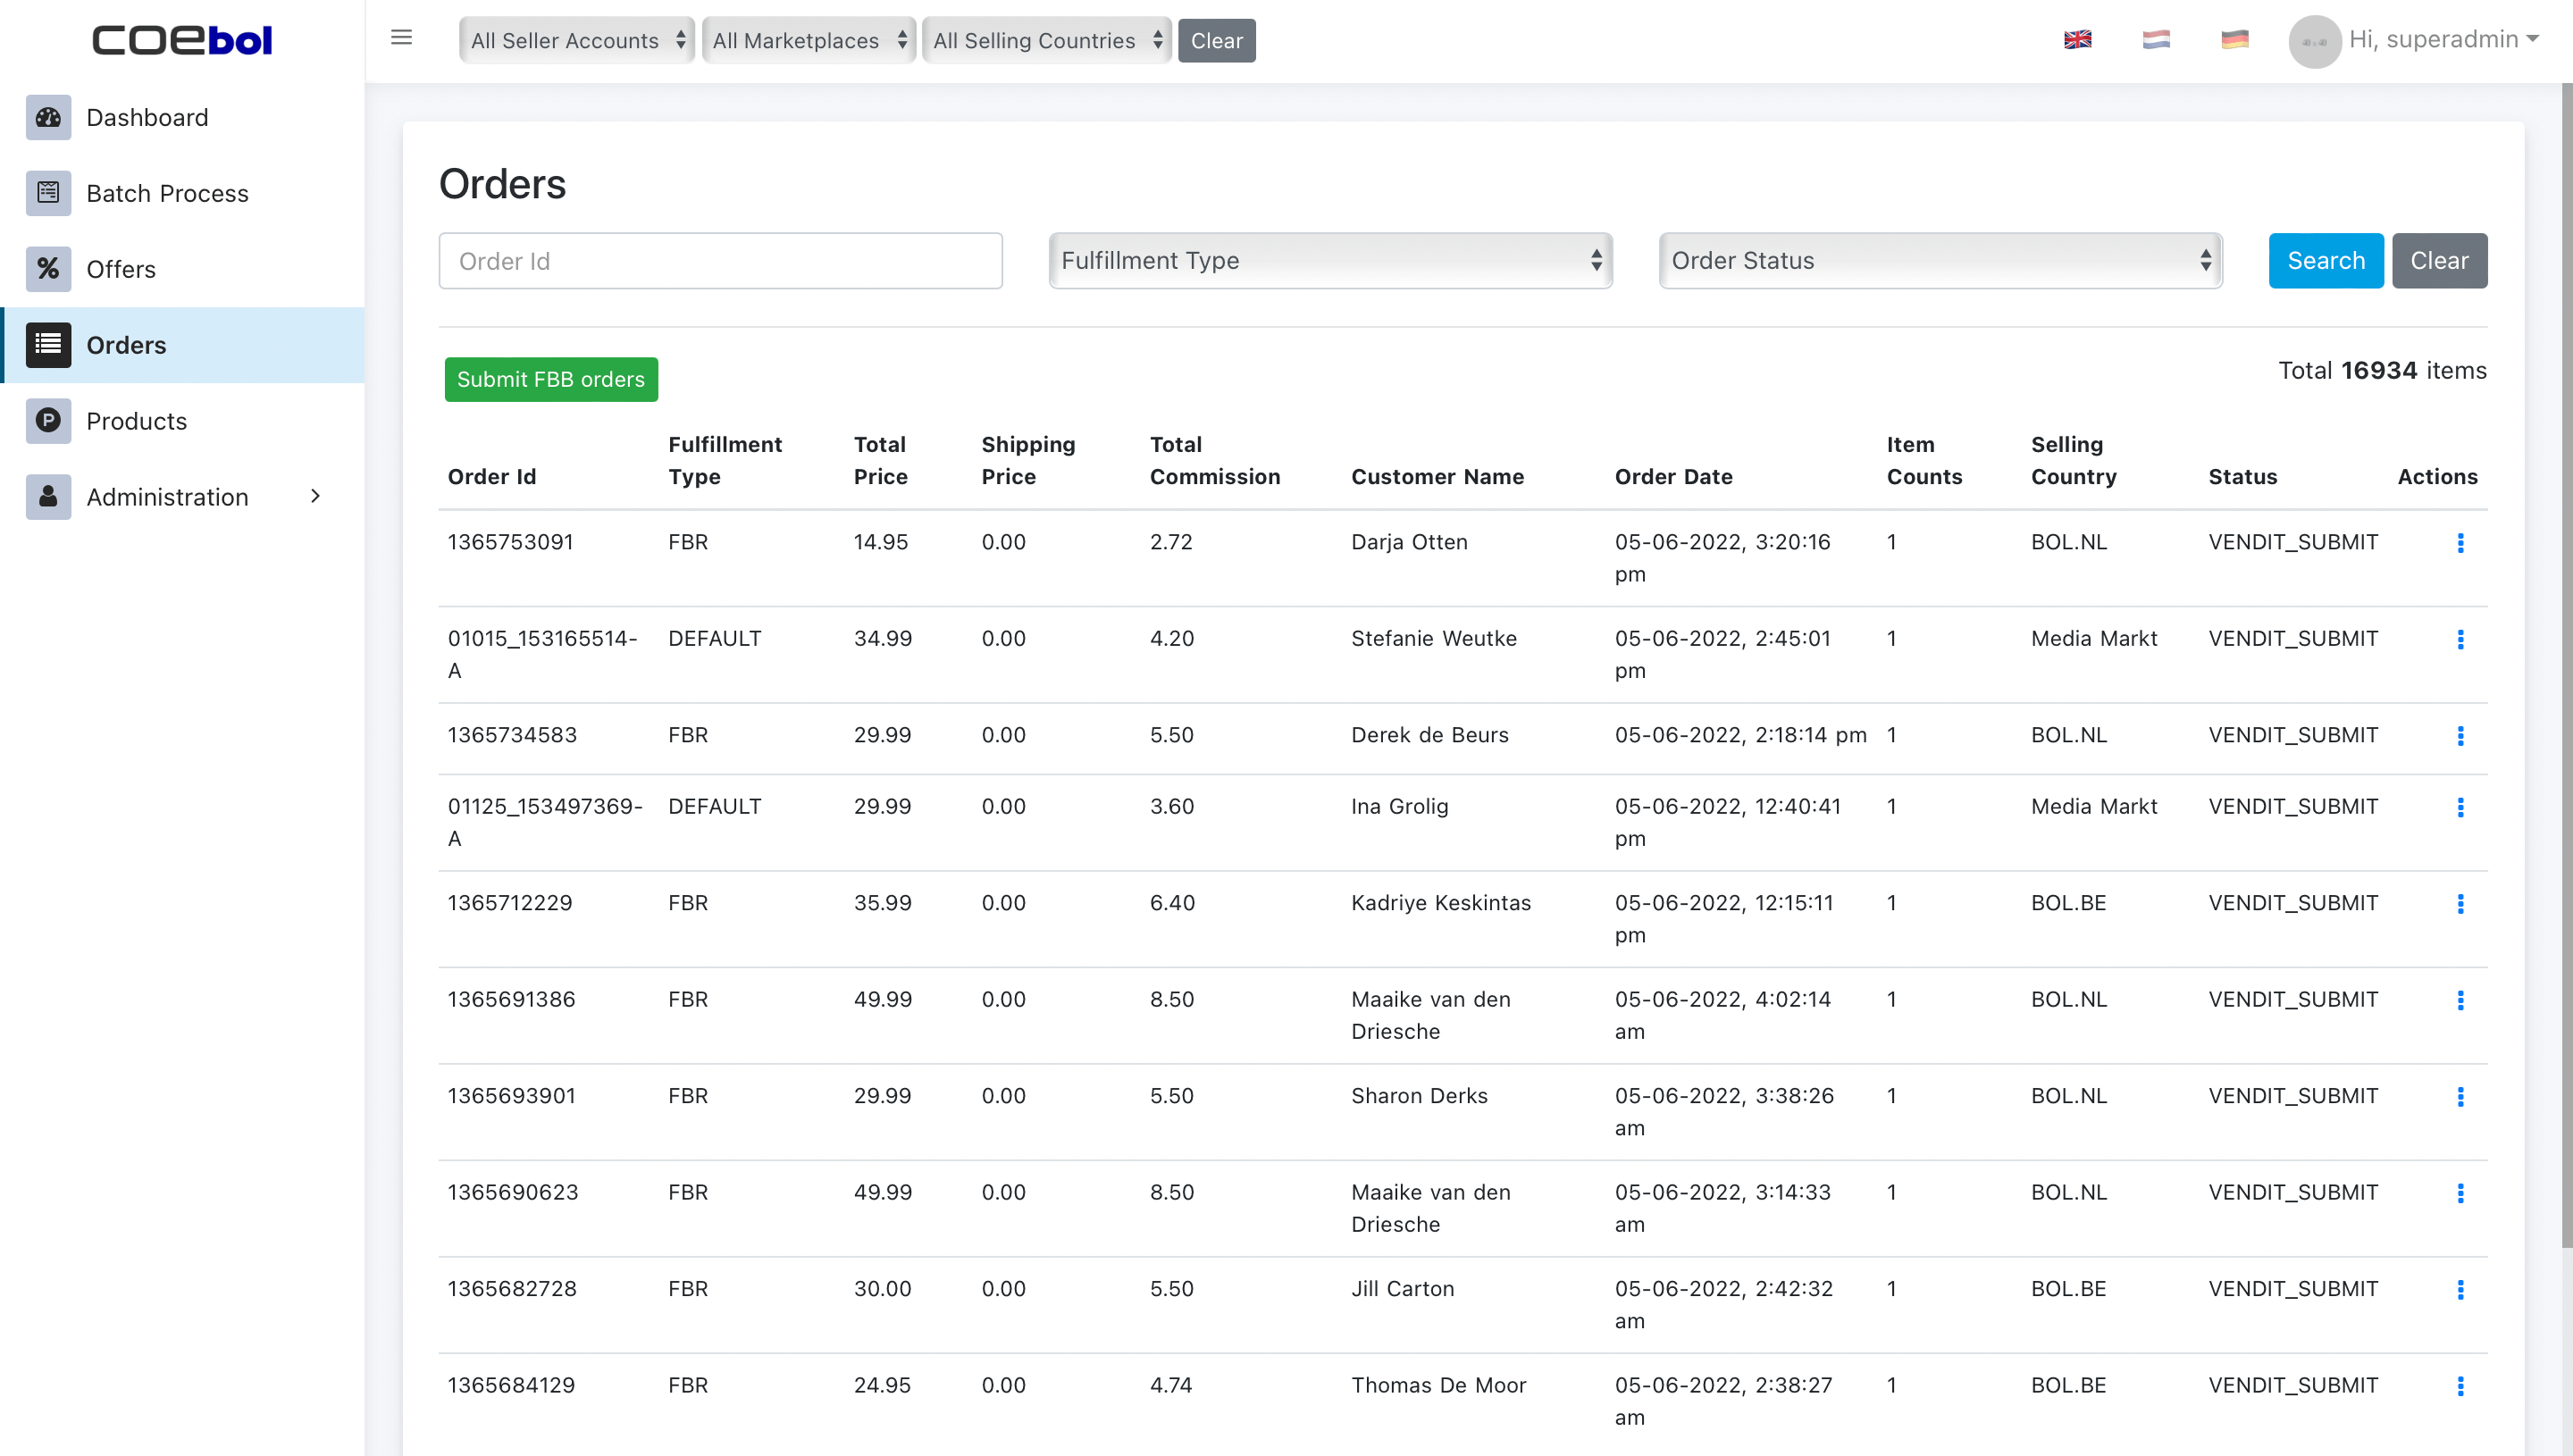Click customer name Sharon Derks
The image size is (2573, 1456).
[x=1419, y=1096]
